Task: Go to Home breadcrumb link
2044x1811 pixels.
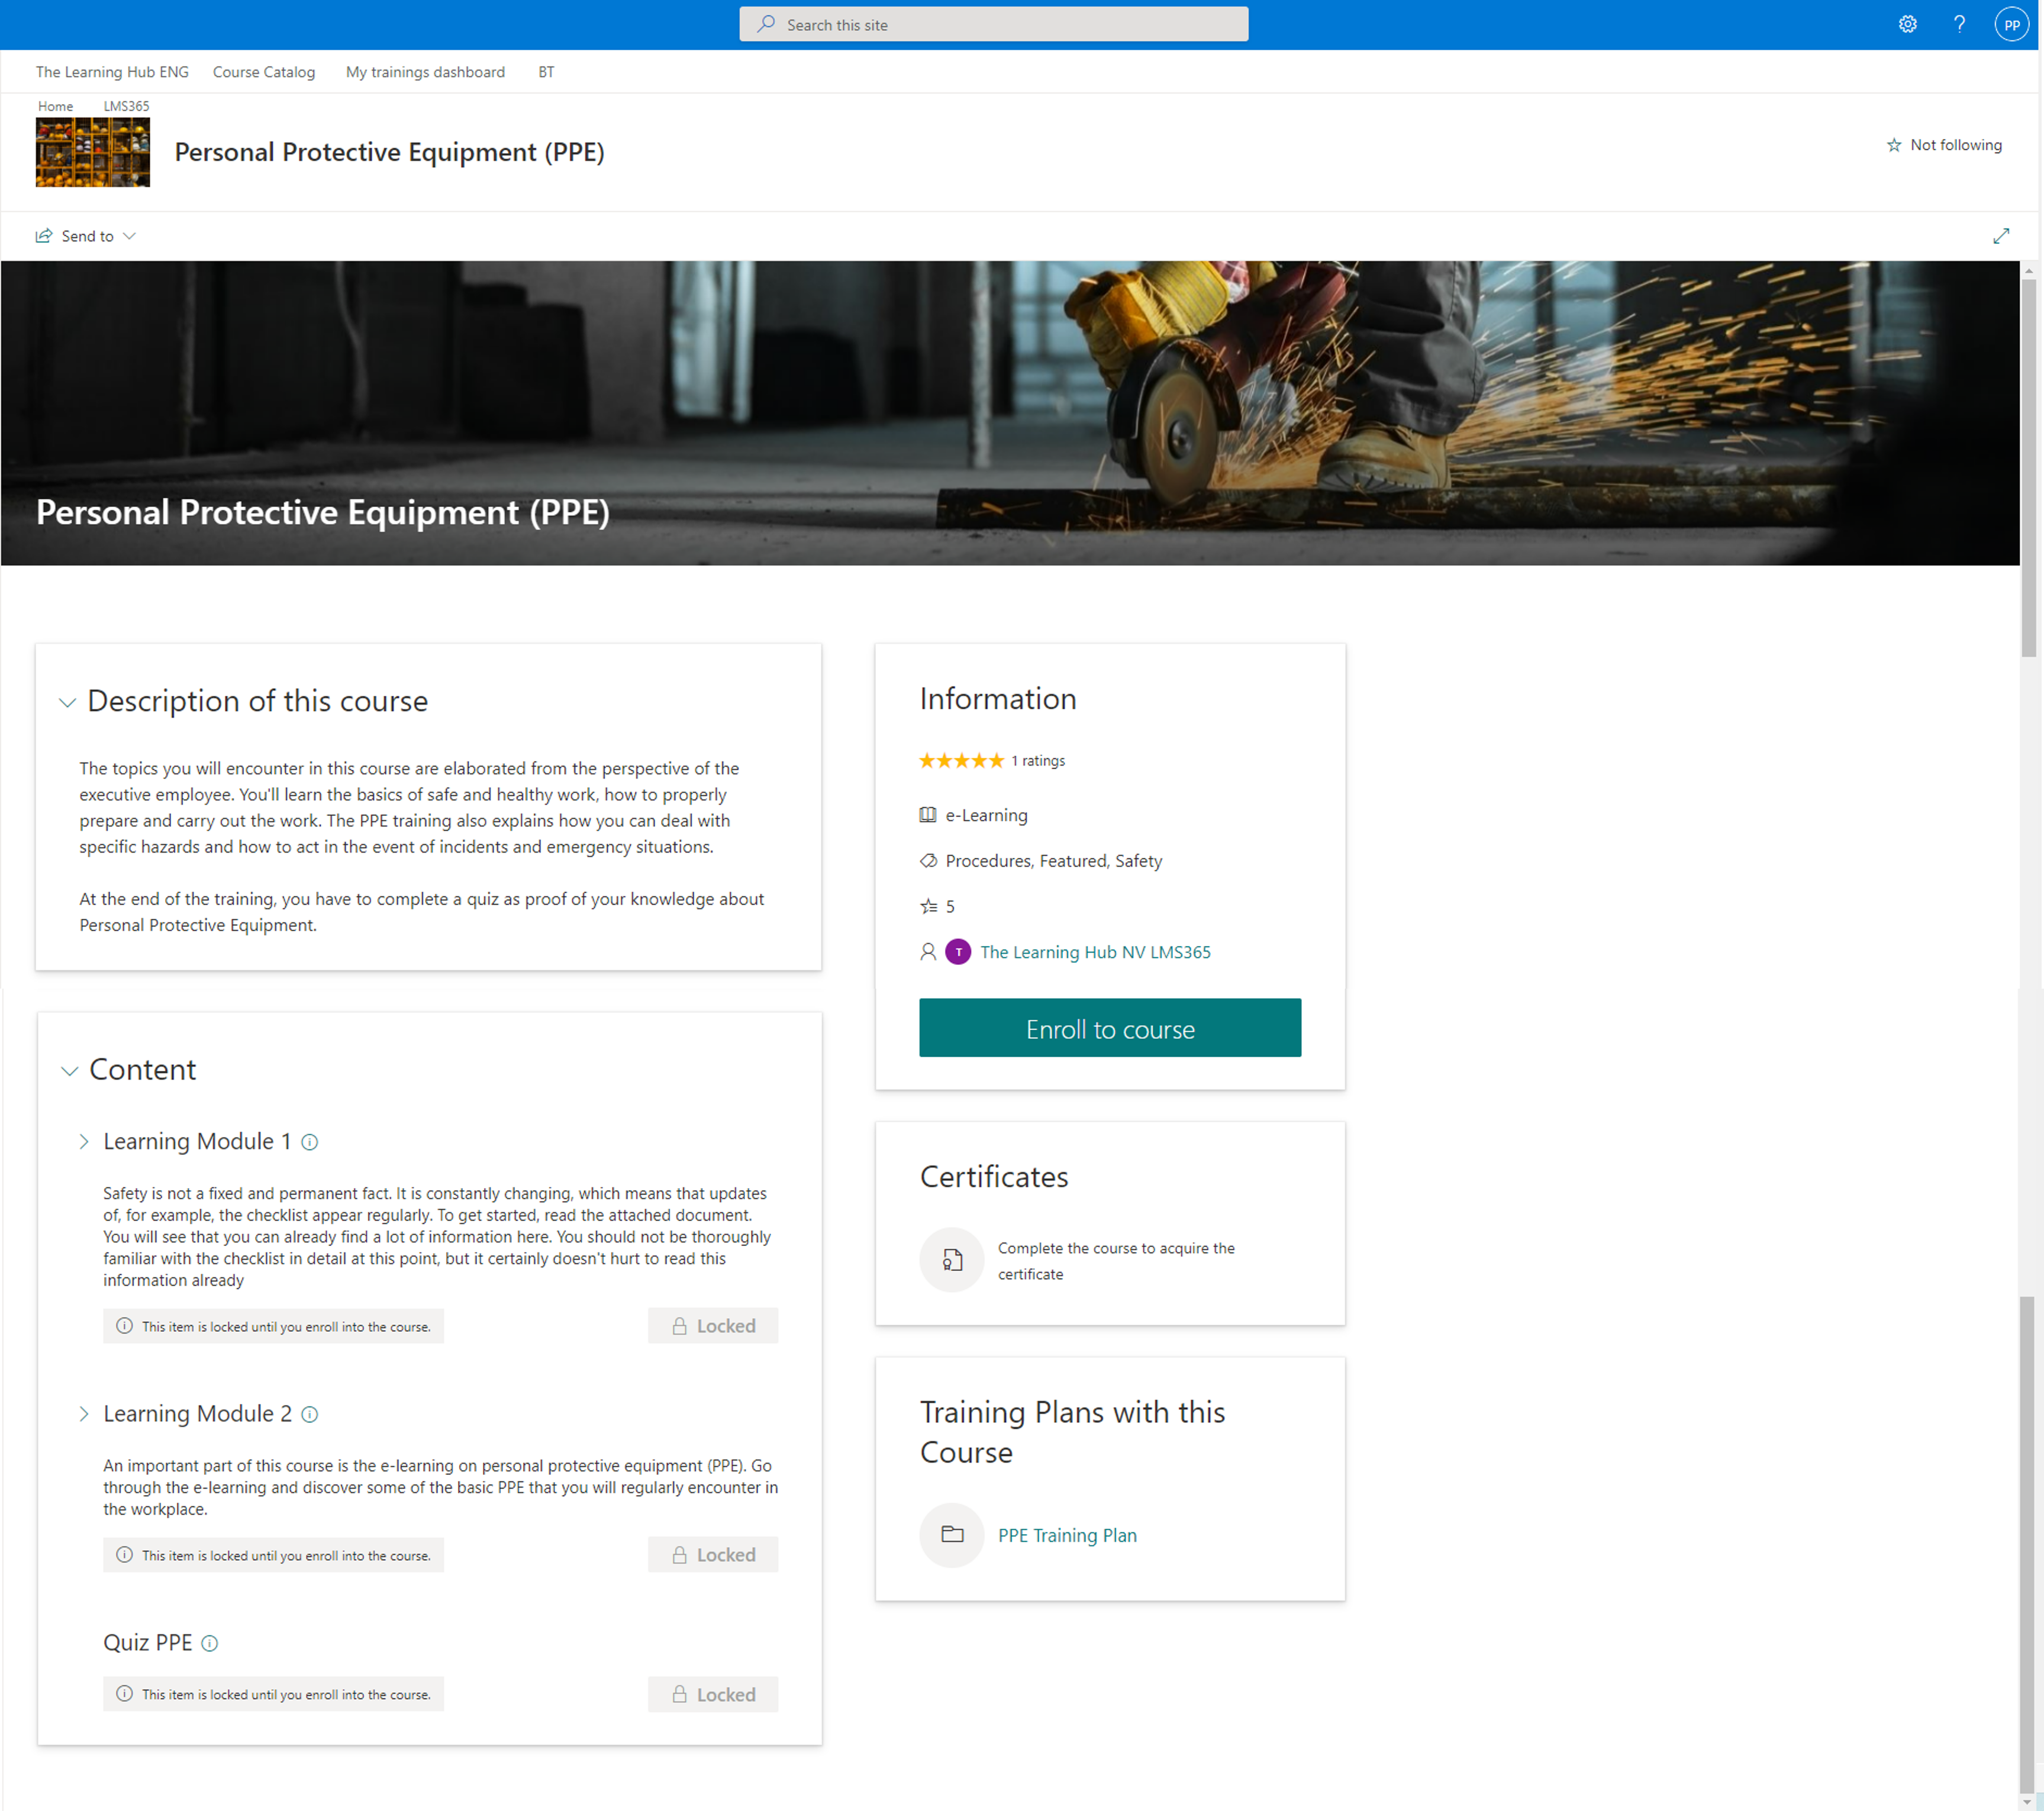Action: click(55, 106)
